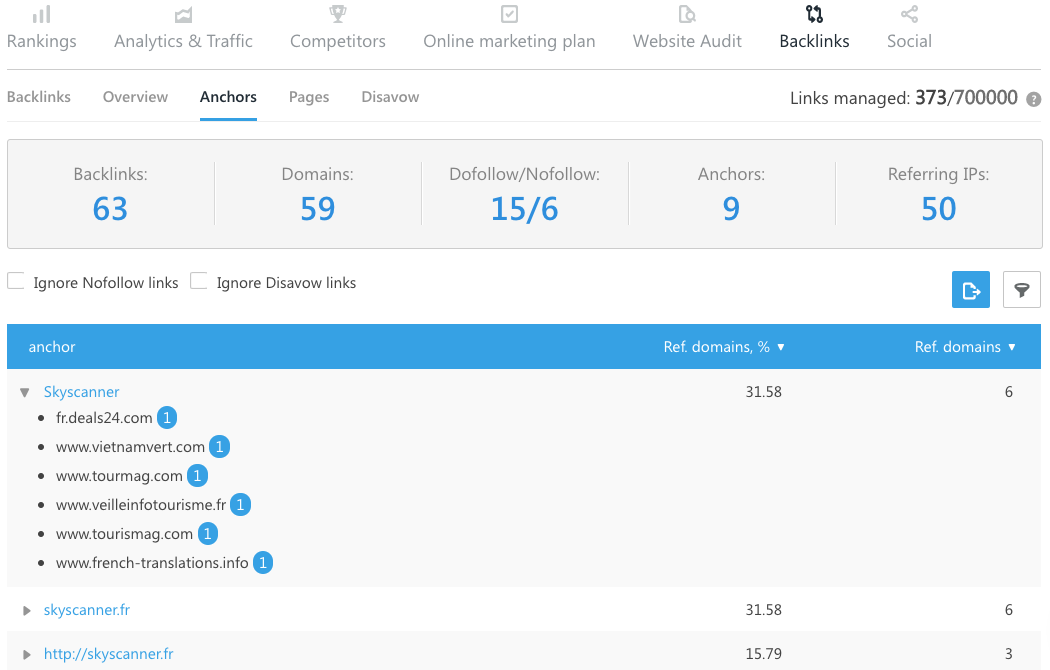The height and width of the screenshot is (670, 1050).
Task: Sort by Ref. domains, % column
Action: pyautogui.click(x=724, y=347)
